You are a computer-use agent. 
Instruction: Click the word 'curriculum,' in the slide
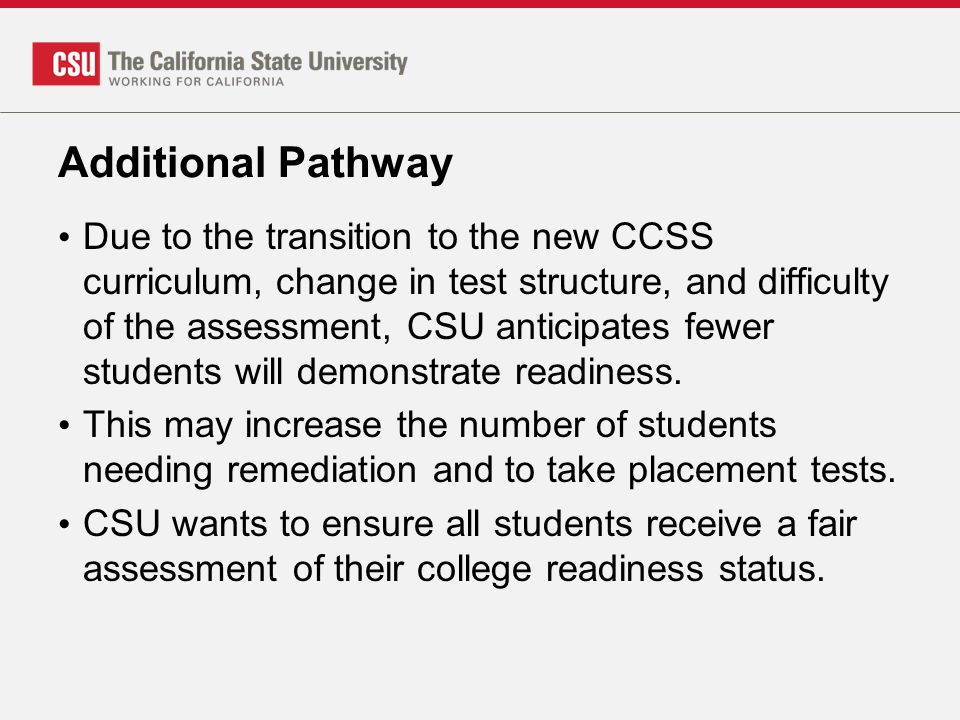pyautogui.click(x=173, y=282)
